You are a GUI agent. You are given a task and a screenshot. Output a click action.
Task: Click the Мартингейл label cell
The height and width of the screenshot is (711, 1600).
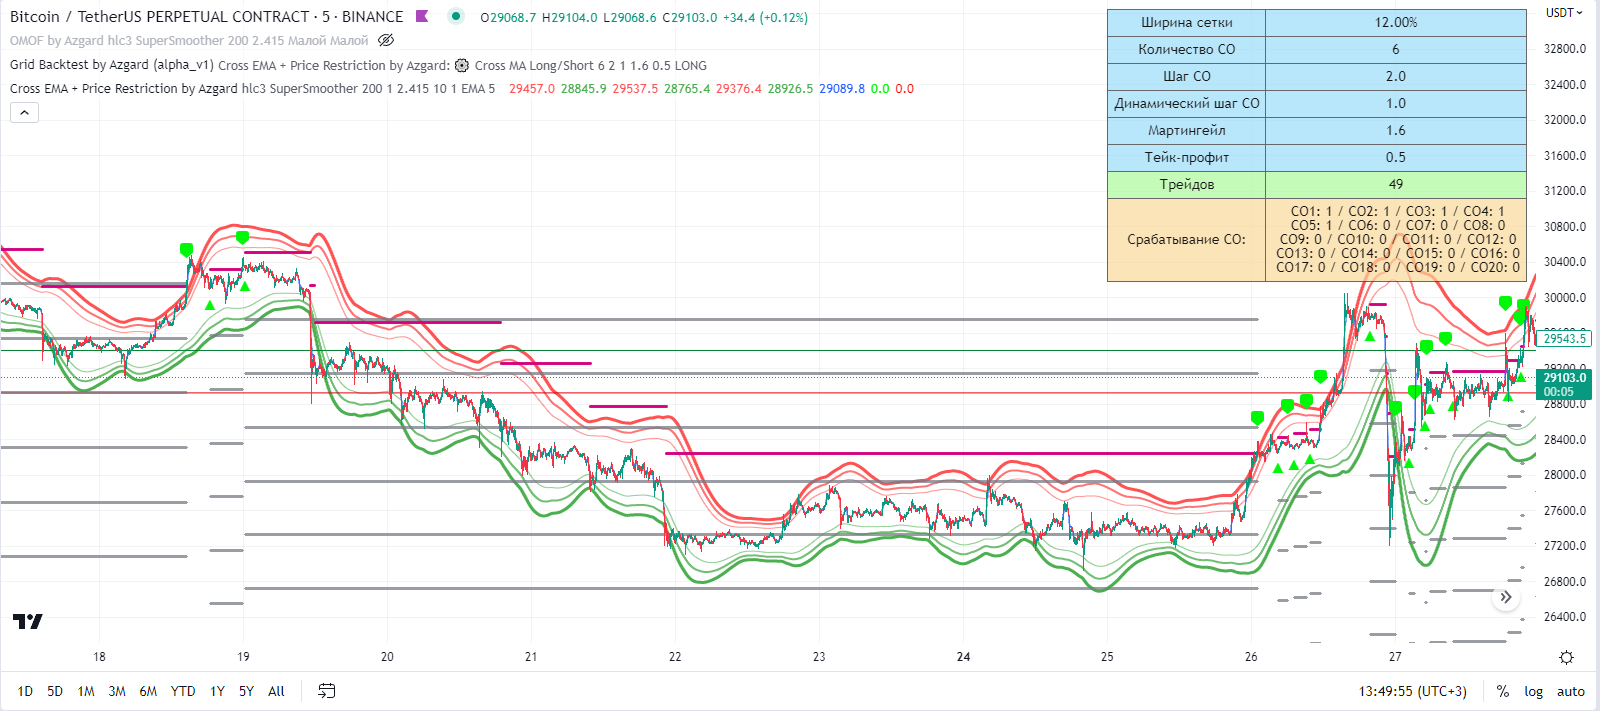click(x=1186, y=131)
